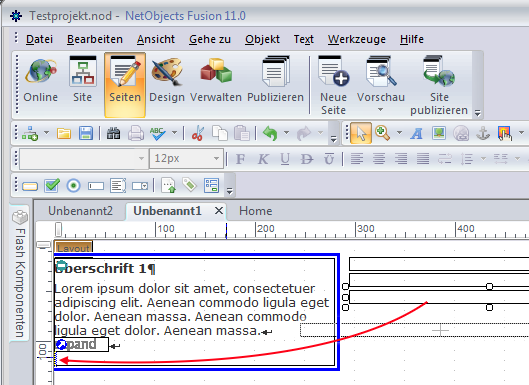Toggle bold F formatting
Viewport: 529px width, 385px height.
tap(240, 159)
